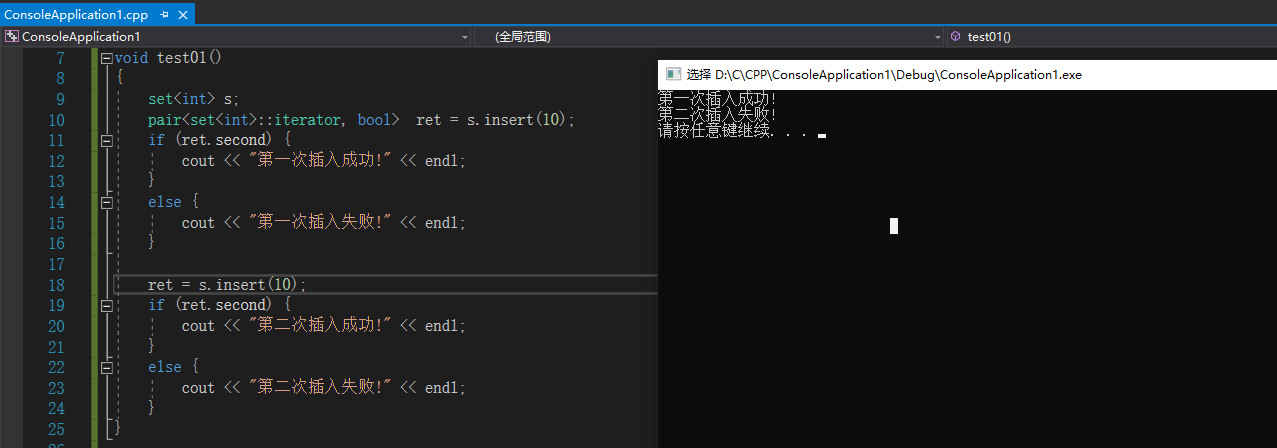Collapse the else block on line 22
The image size is (1277, 448).
[x=107, y=367]
